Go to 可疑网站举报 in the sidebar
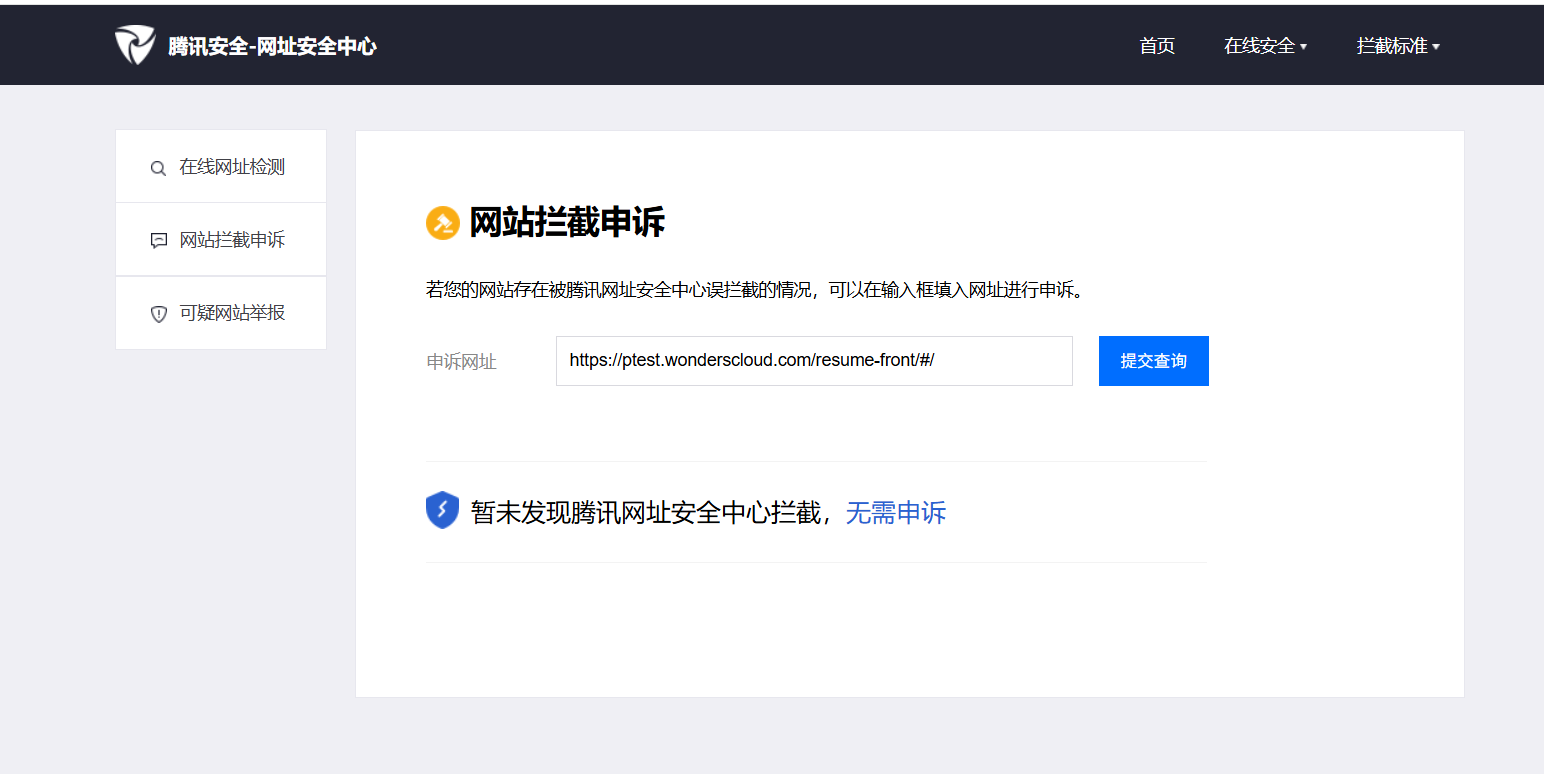Viewport: 1544px width, 774px height. click(221, 313)
